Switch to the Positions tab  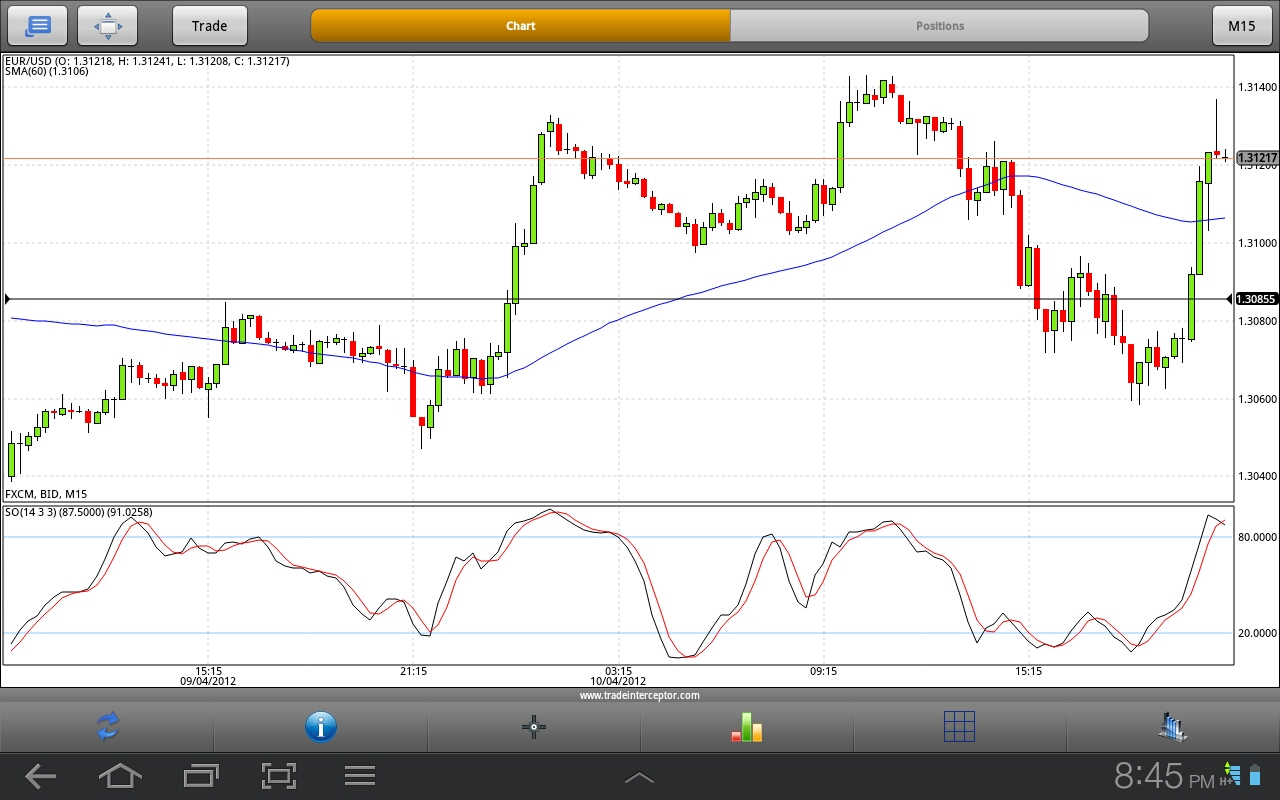click(x=939, y=26)
